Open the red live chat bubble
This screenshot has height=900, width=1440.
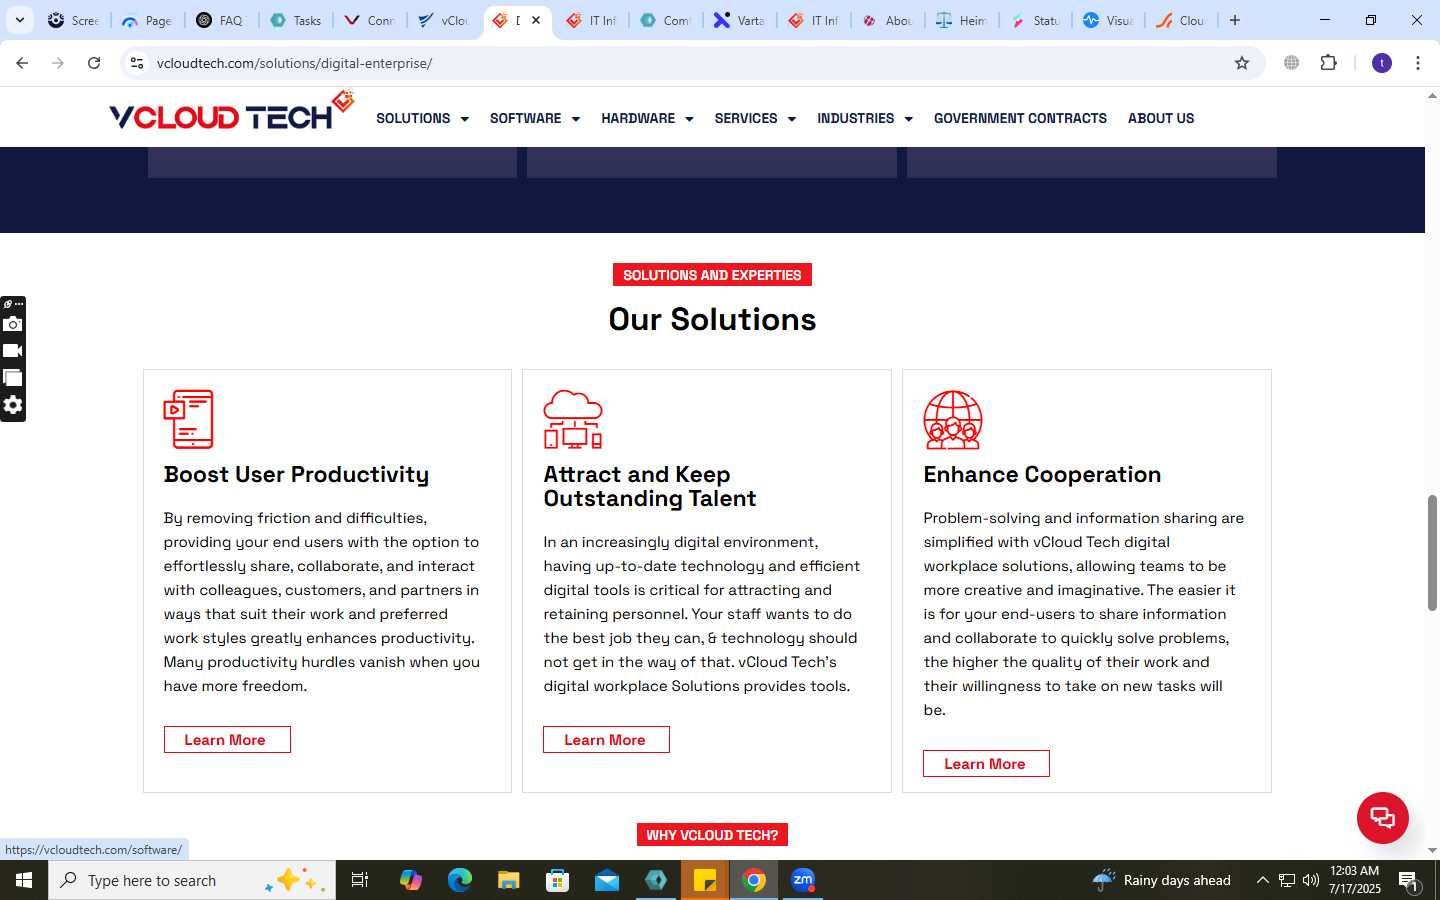pyautogui.click(x=1382, y=817)
